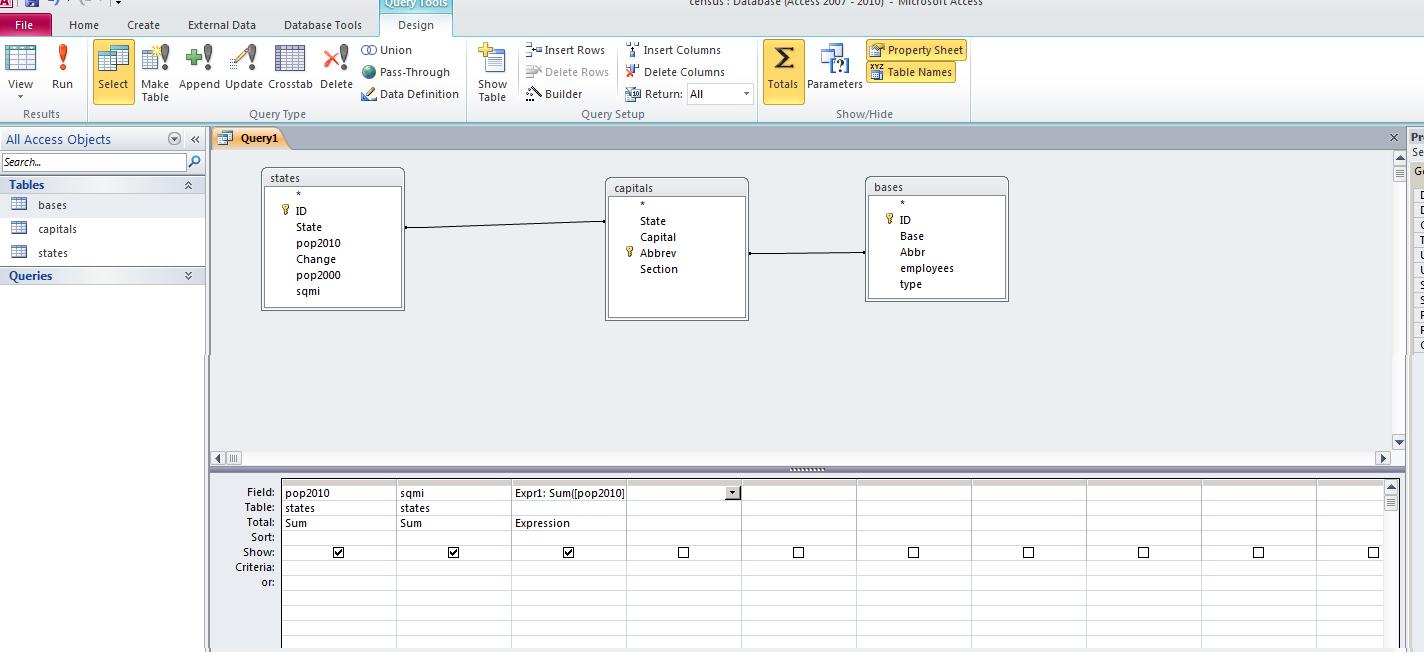This screenshot has width=1424, height=666.
Task: Switch to the External Data tab
Action: tap(222, 25)
